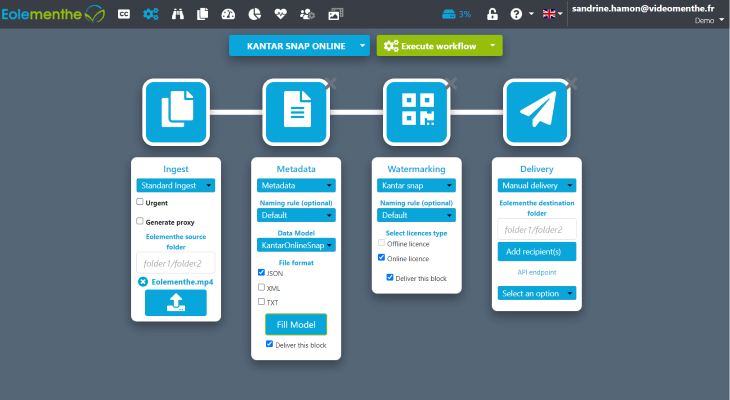Uncheck the JSON file format

click(x=261, y=272)
